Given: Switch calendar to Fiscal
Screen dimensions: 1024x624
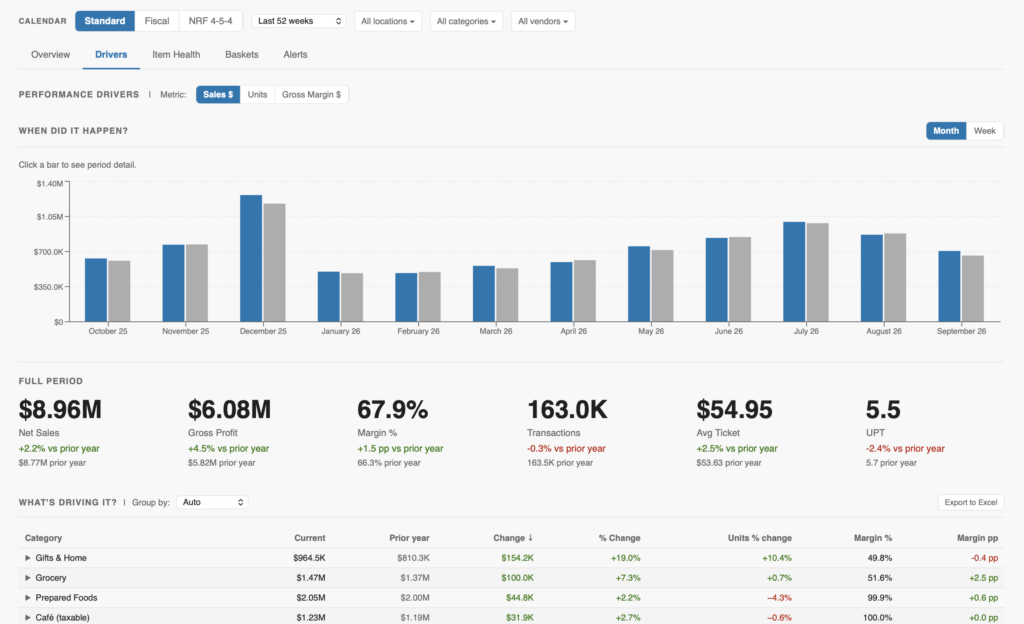Looking at the screenshot, I should tap(157, 21).
